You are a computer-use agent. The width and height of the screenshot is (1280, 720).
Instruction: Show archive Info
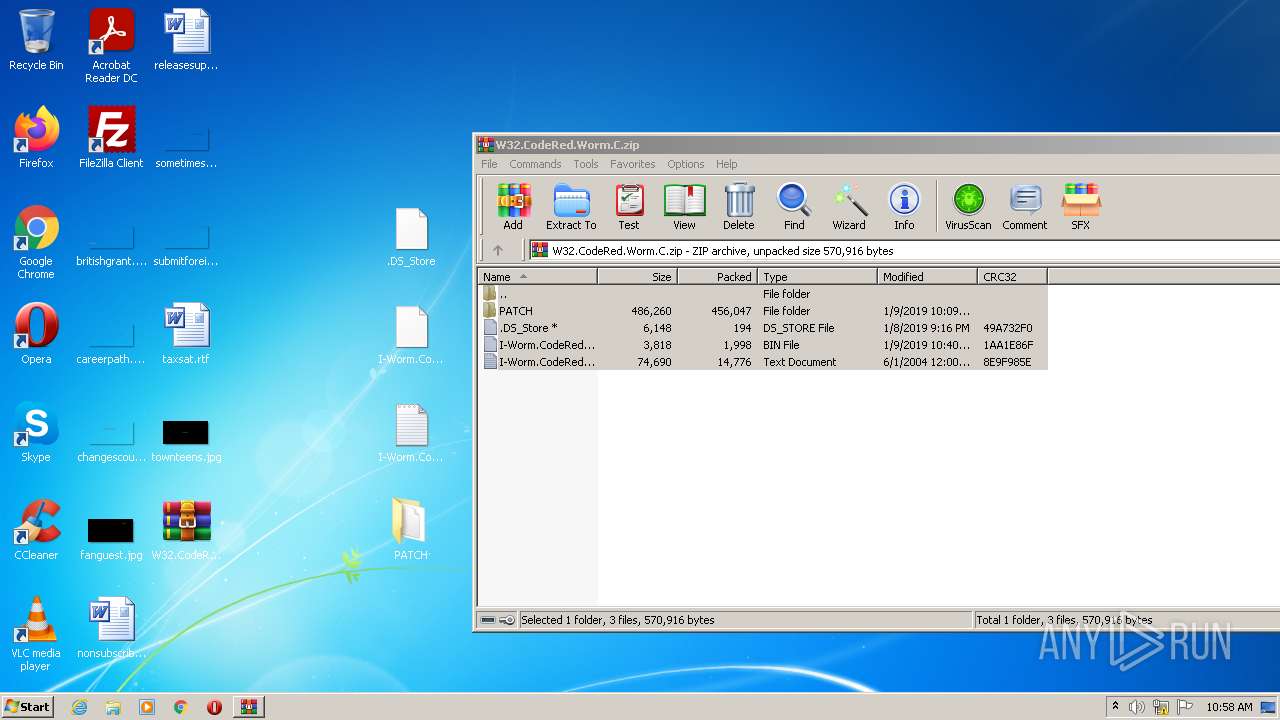[904, 207]
